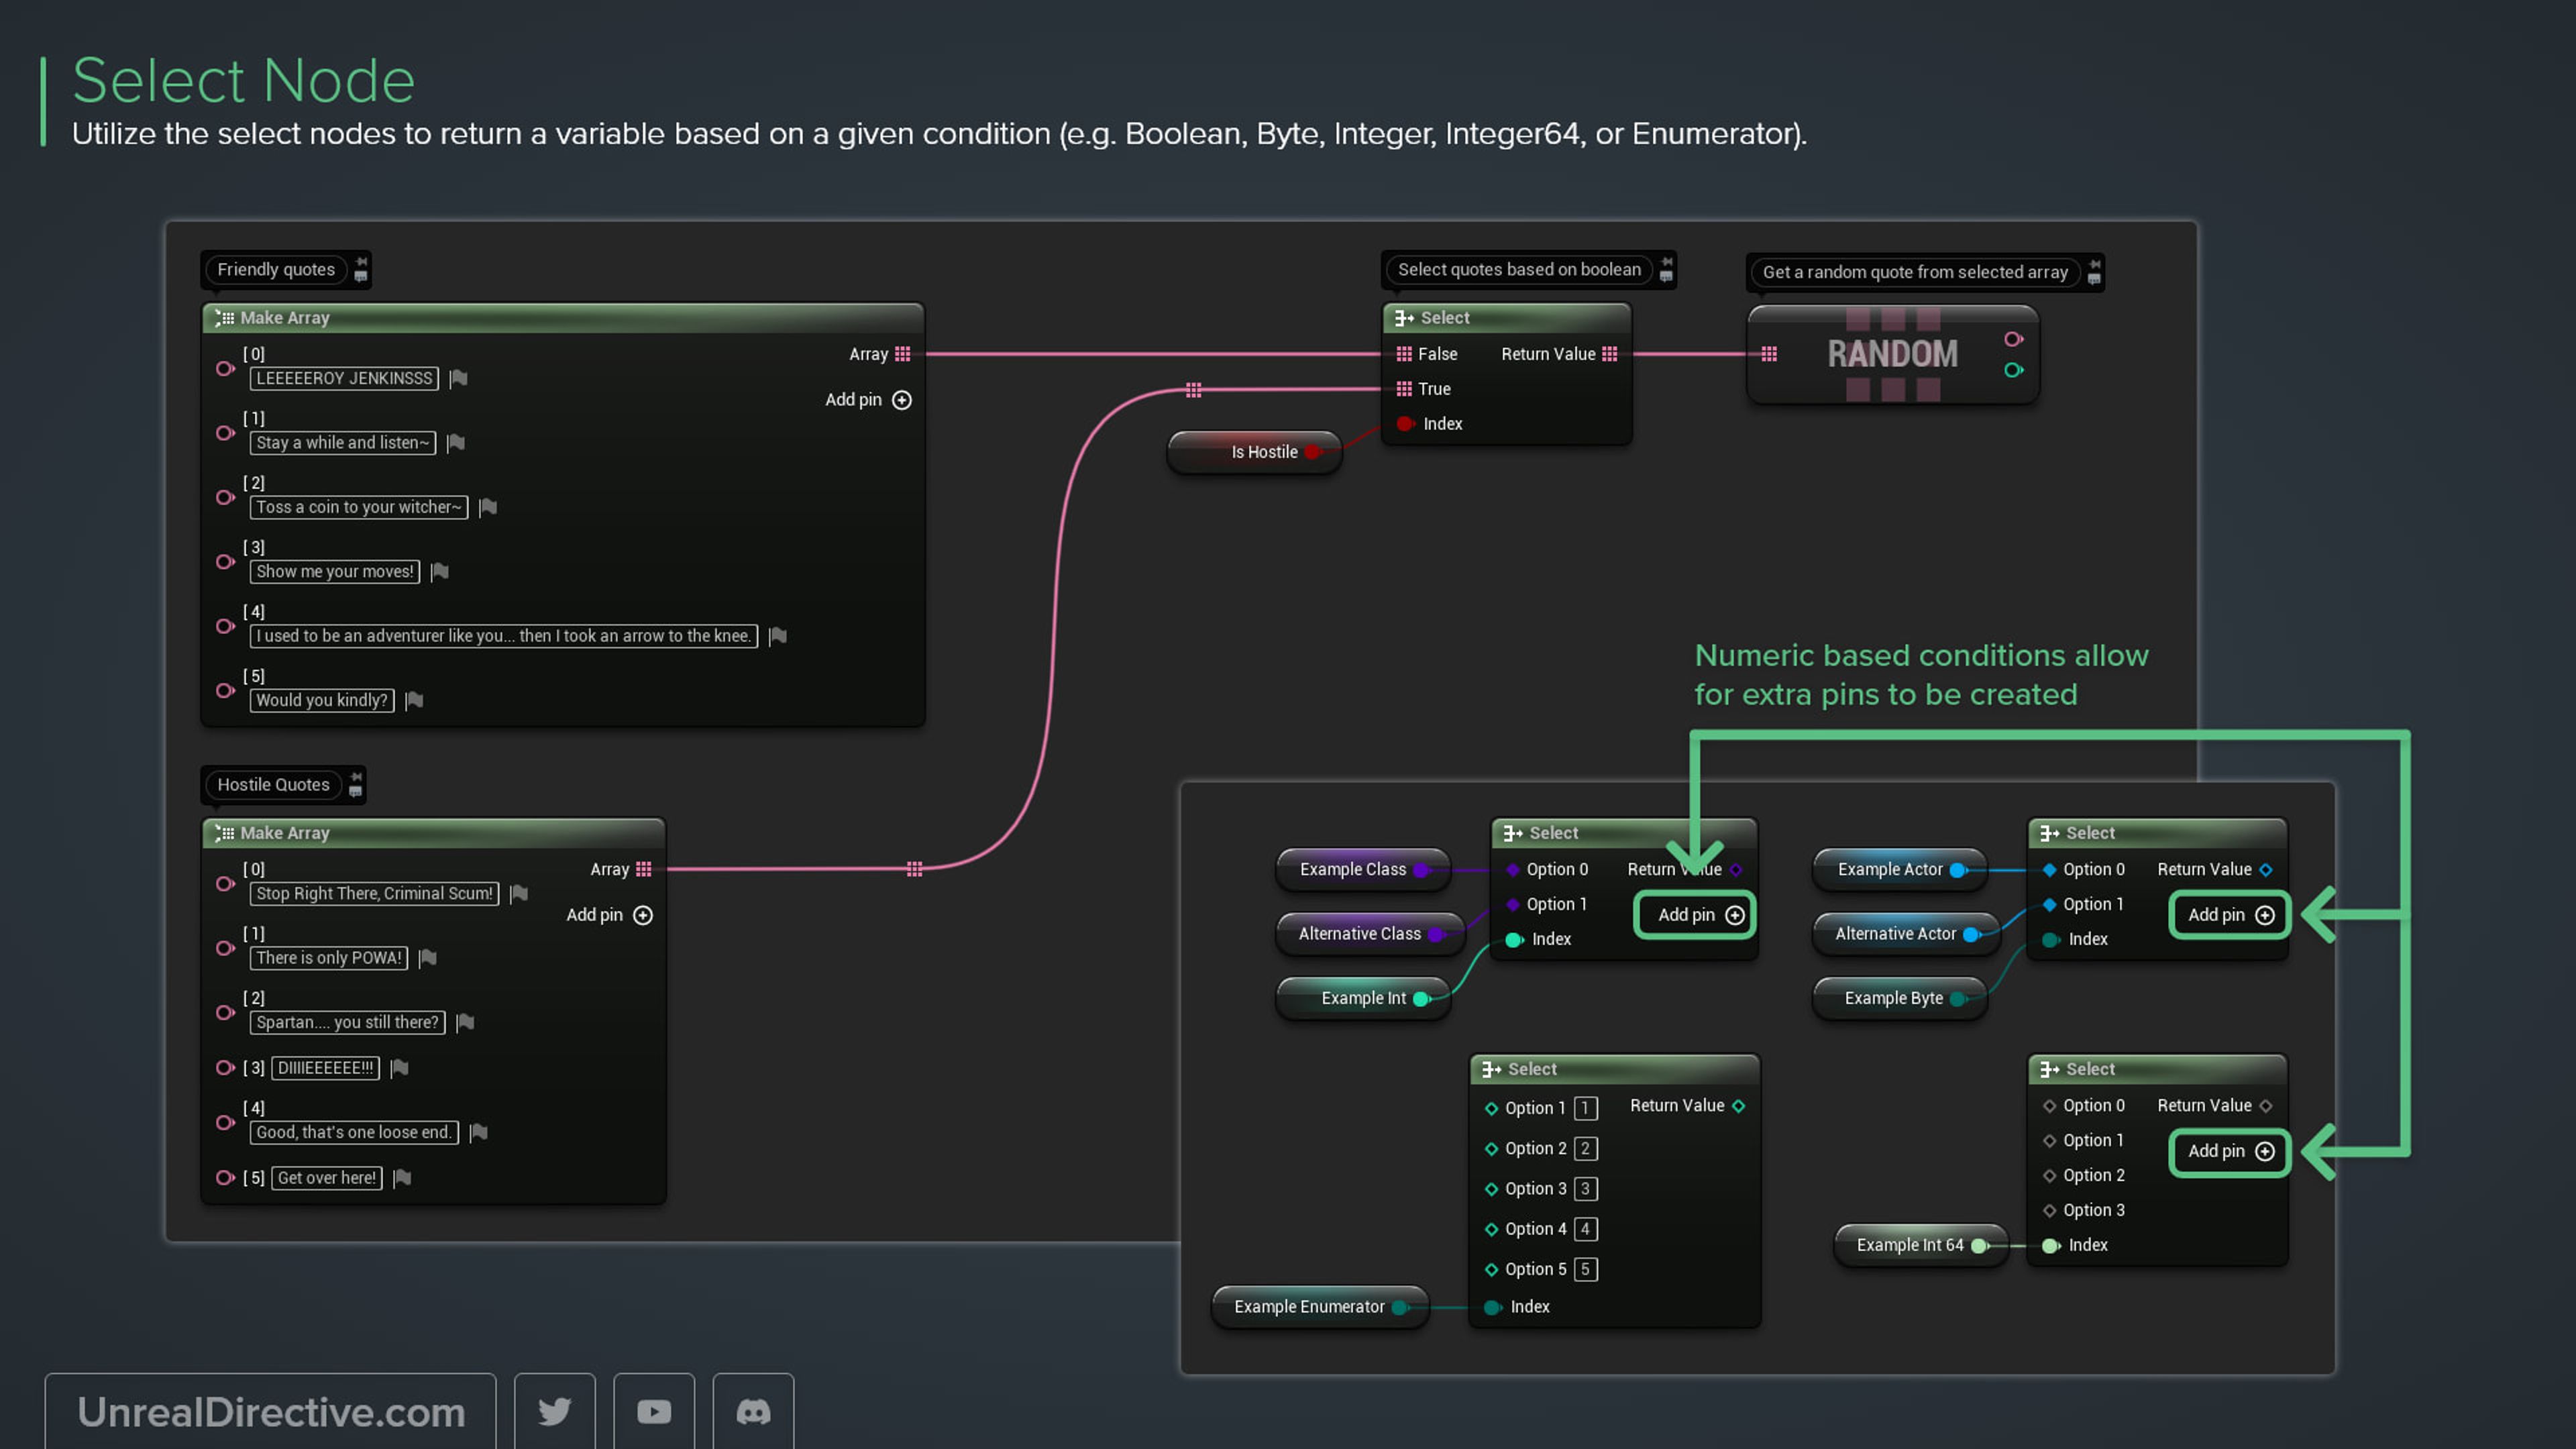Collapse the "Select quotes based on boolean" comment
This screenshot has width=2576, height=1449.
pyautogui.click(x=1665, y=263)
